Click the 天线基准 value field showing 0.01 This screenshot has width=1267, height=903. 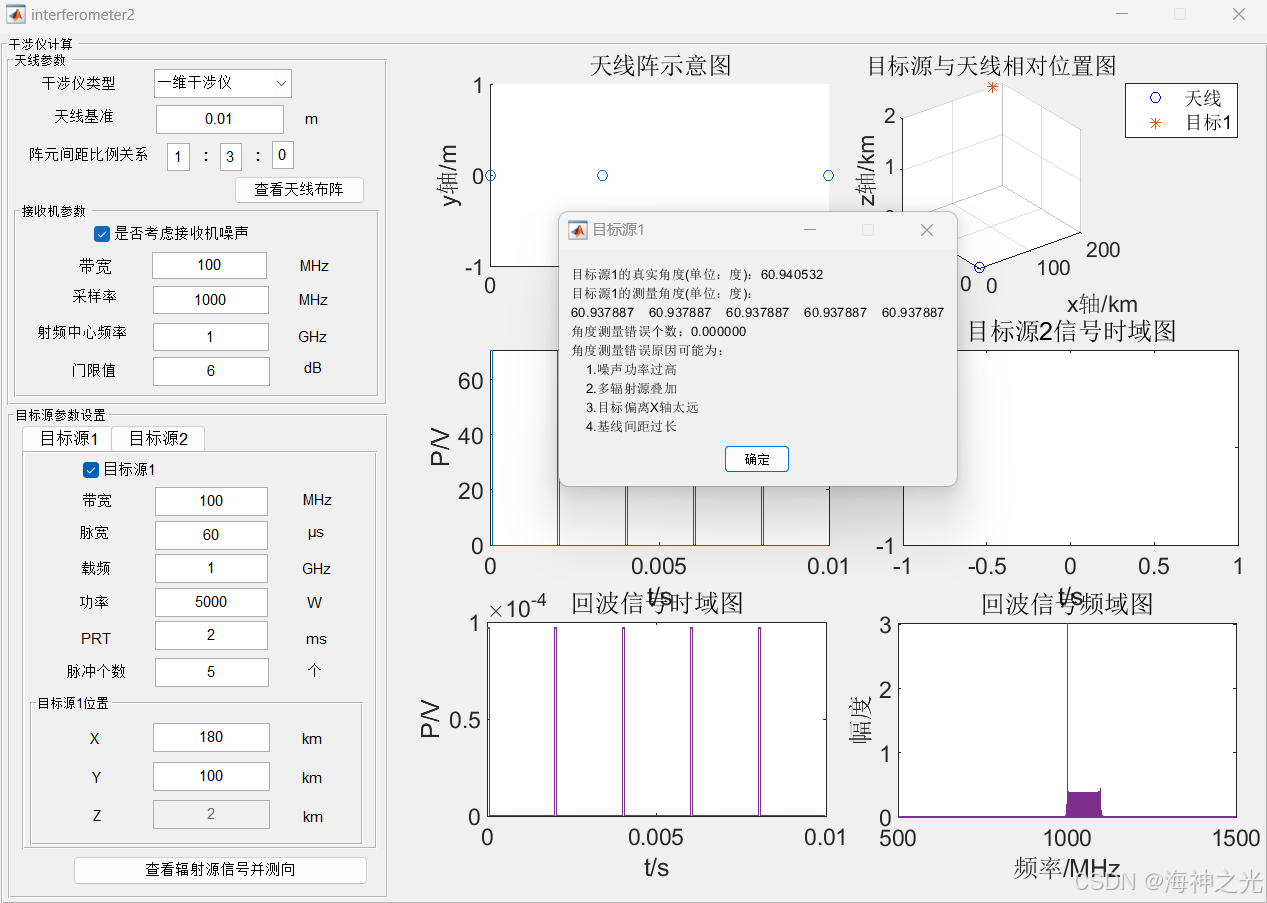click(x=219, y=118)
